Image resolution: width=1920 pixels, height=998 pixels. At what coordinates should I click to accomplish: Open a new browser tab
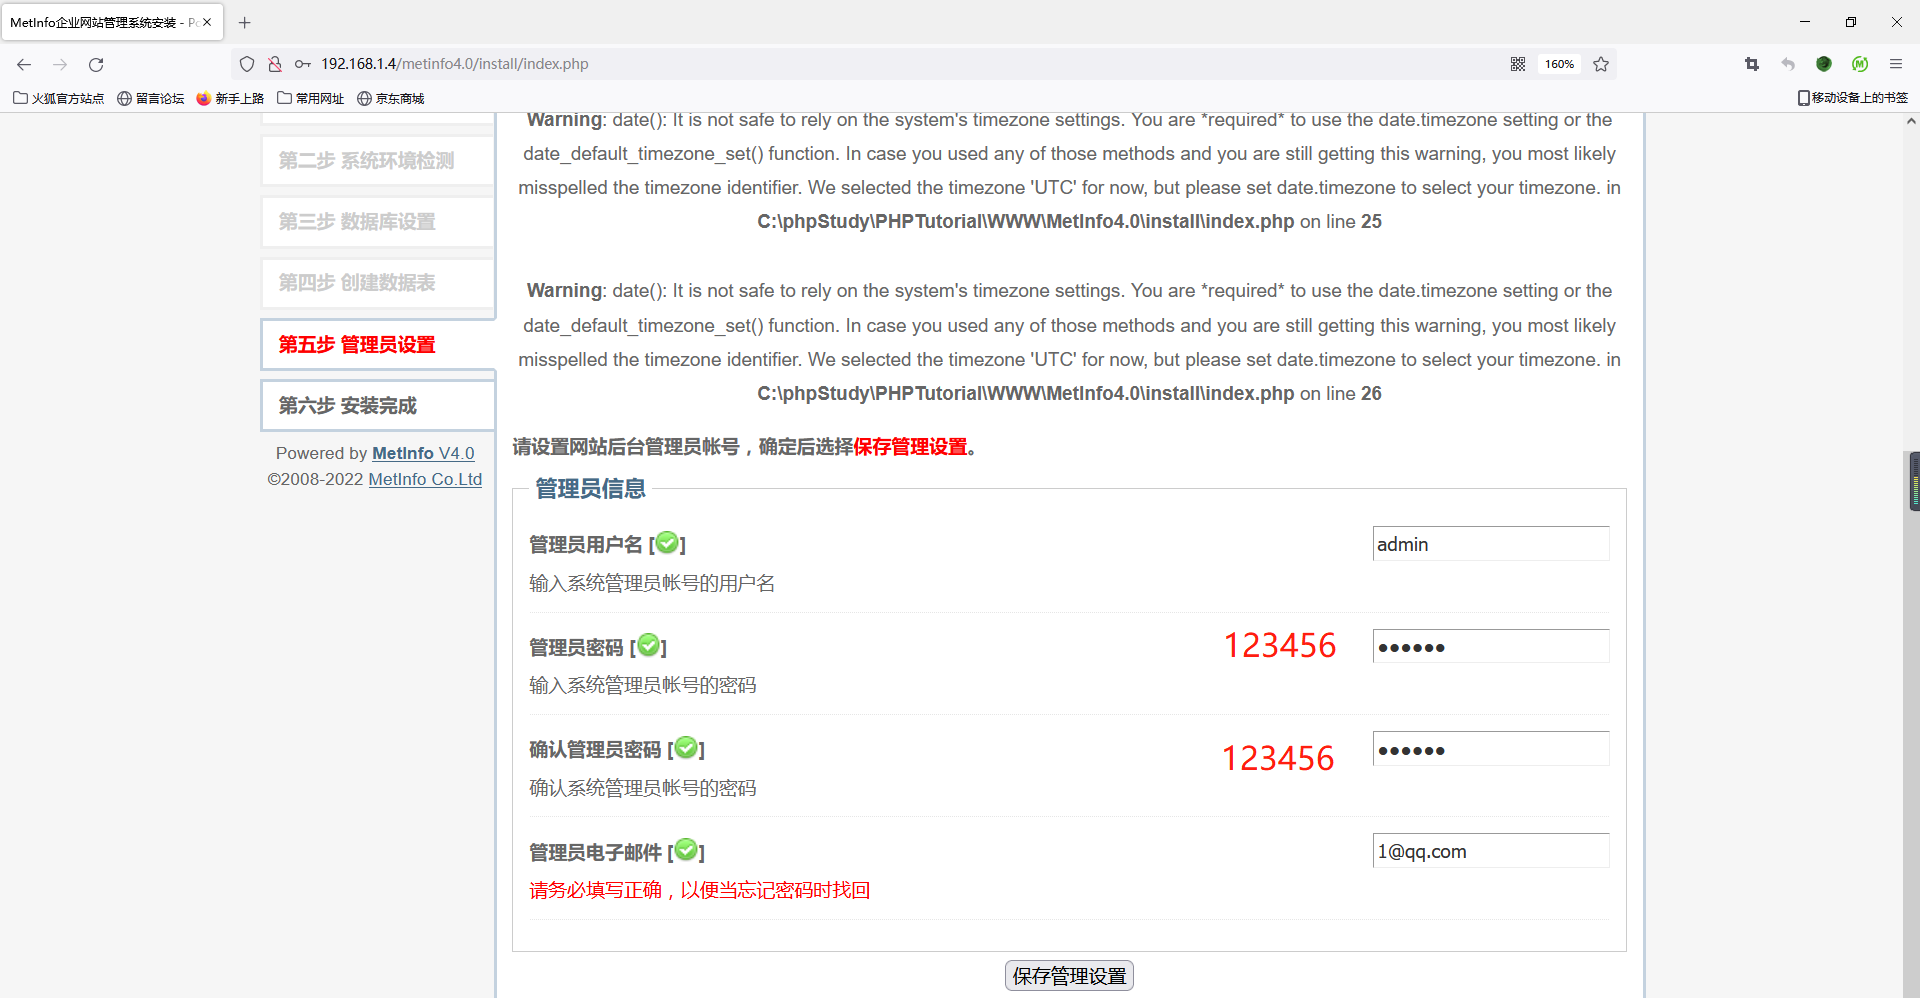tap(245, 22)
